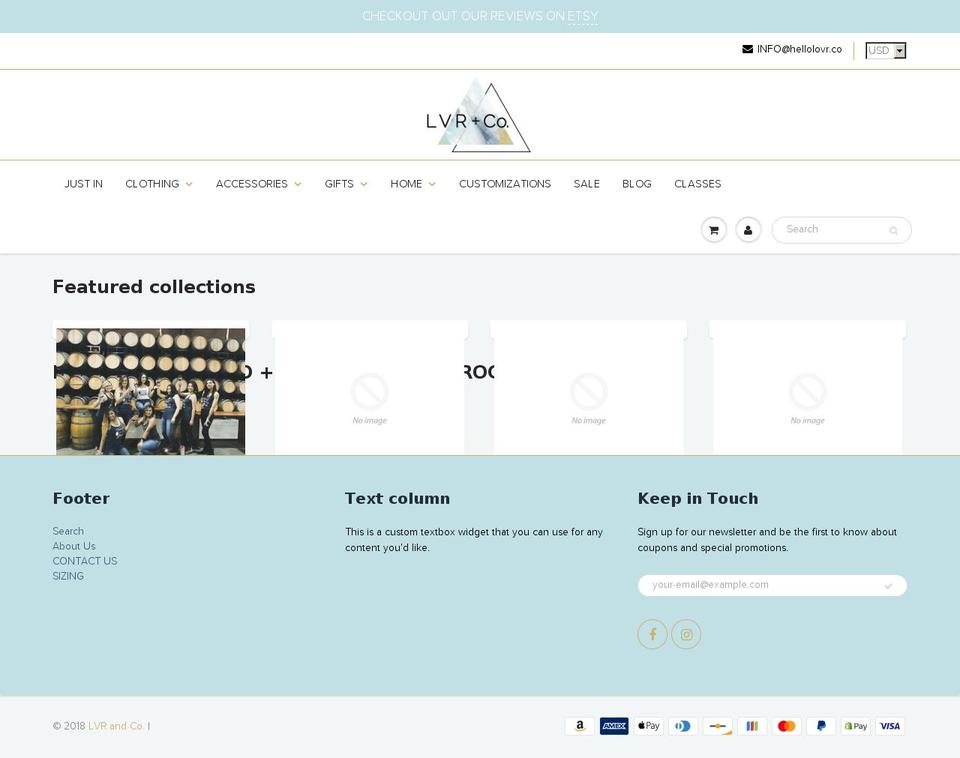This screenshot has width=960, height=758.
Task: Click the Sizing footer link
Action: (68, 576)
